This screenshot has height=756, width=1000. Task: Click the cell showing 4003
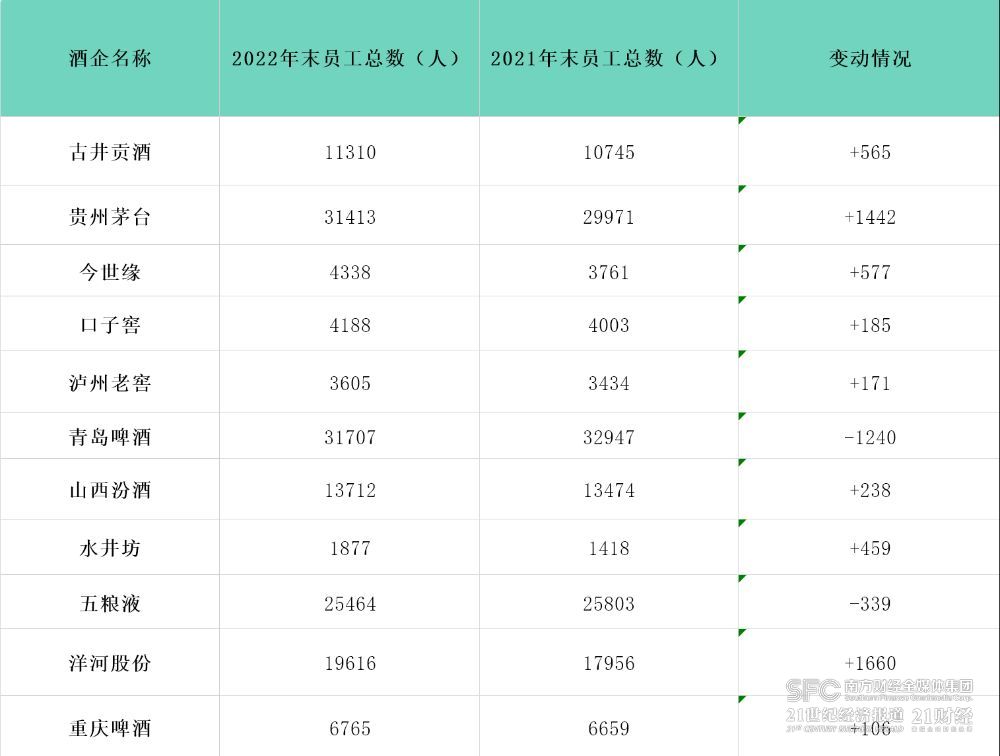(609, 325)
